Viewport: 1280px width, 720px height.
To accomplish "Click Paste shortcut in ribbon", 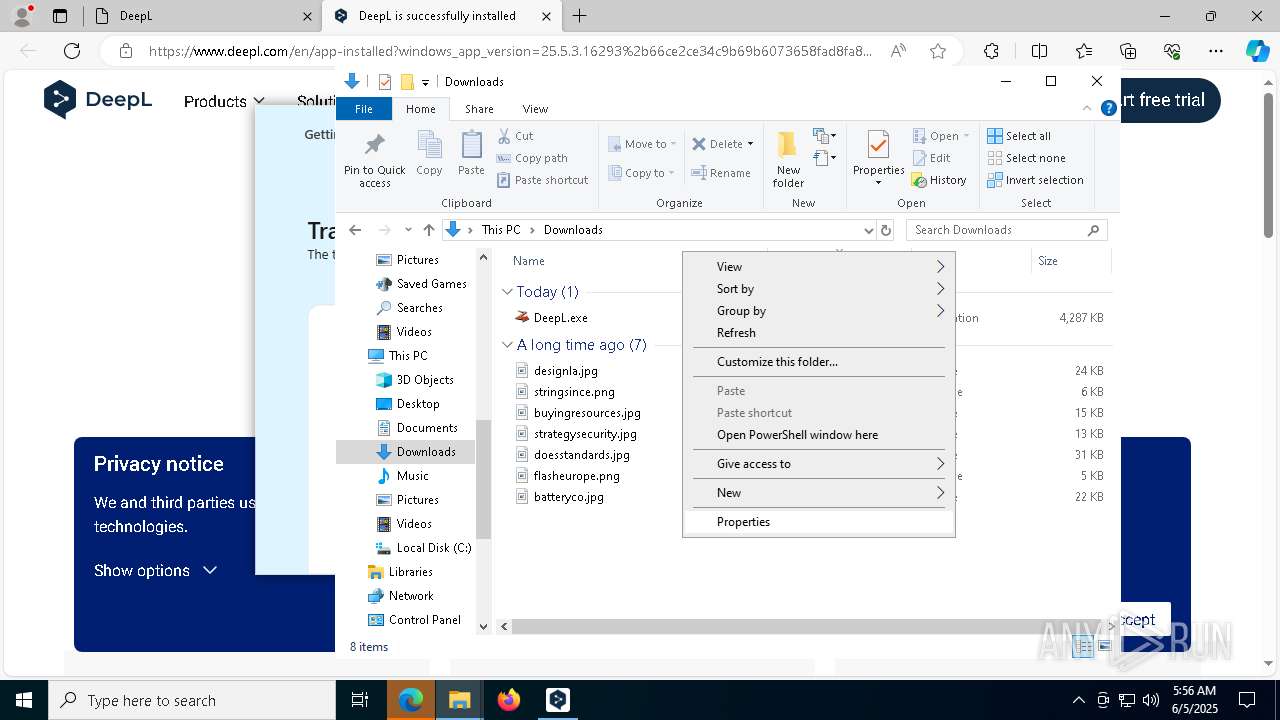I will pos(542,180).
